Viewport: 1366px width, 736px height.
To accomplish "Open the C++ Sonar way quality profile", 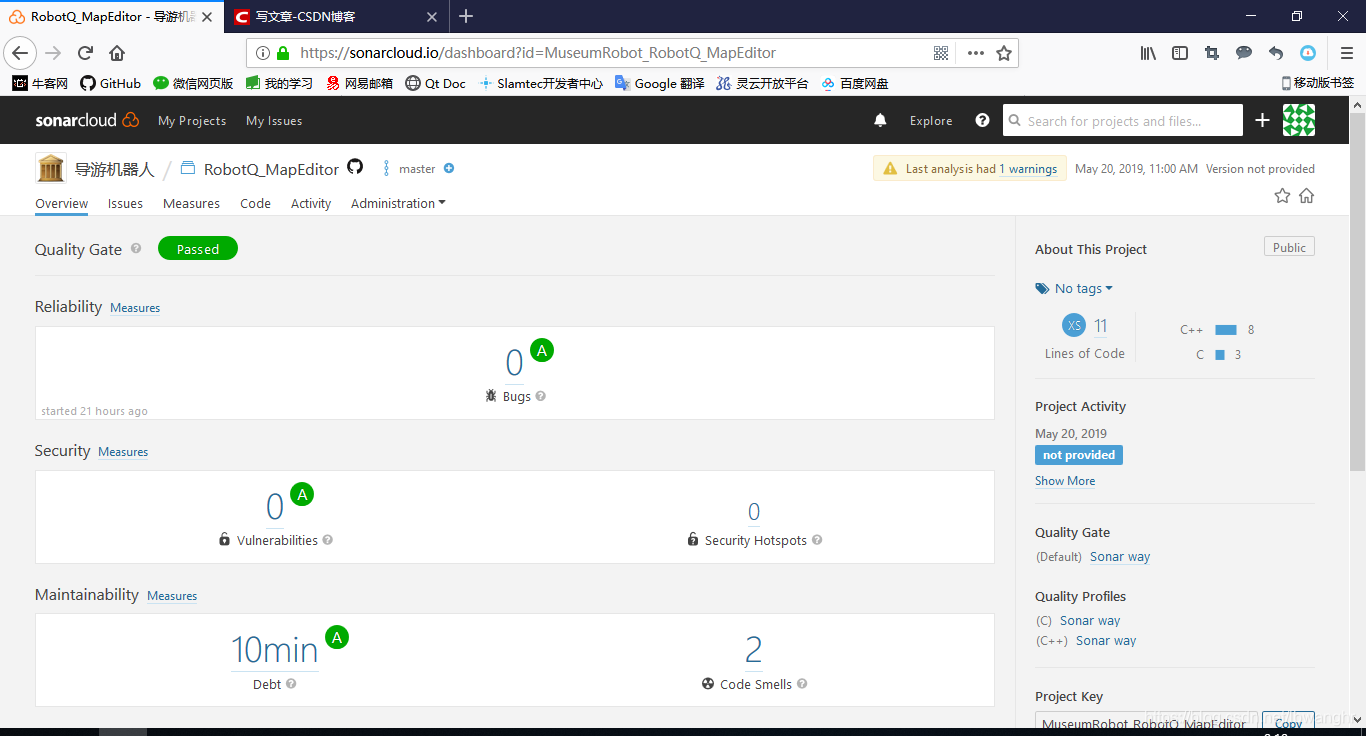I will tap(1106, 641).
